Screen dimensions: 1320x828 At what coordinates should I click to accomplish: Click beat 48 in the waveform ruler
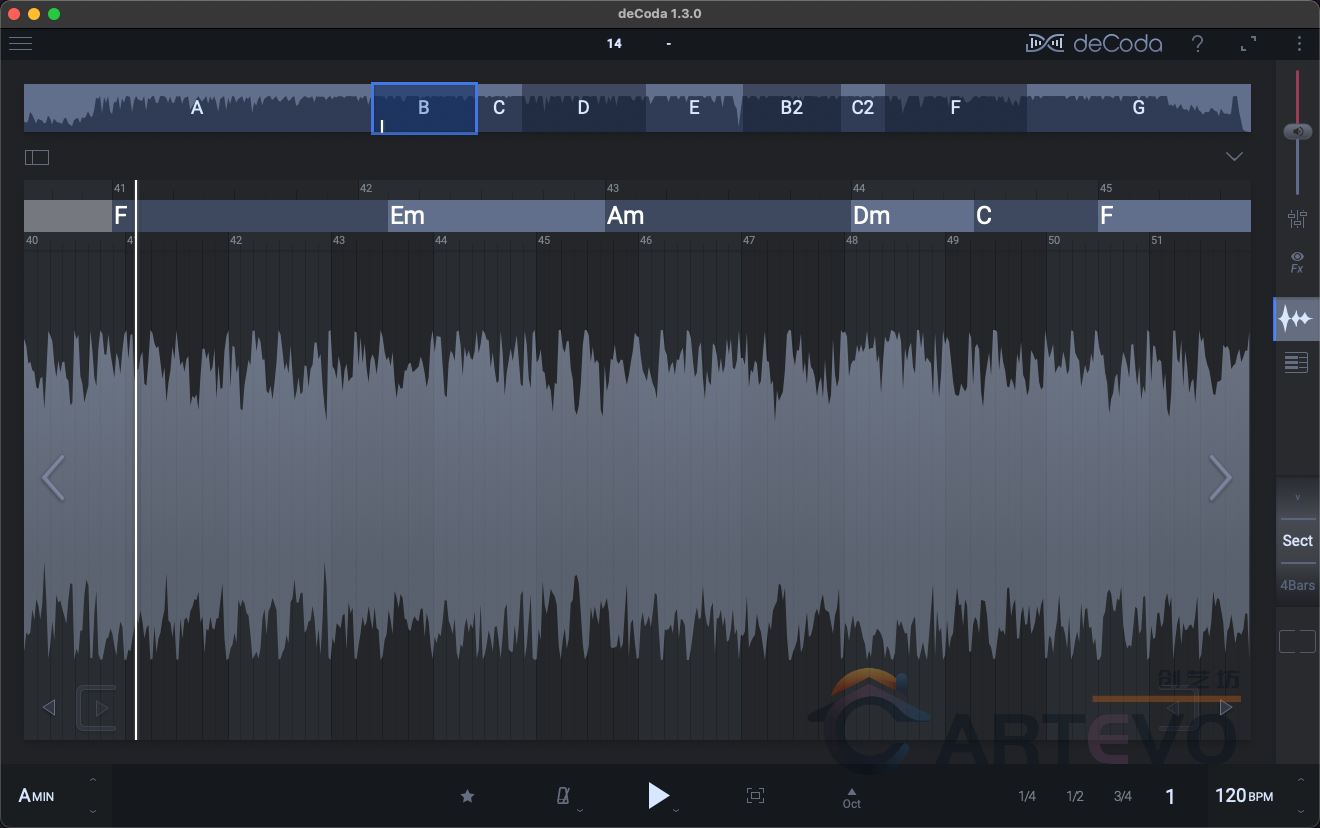click(x=851, y=240)
